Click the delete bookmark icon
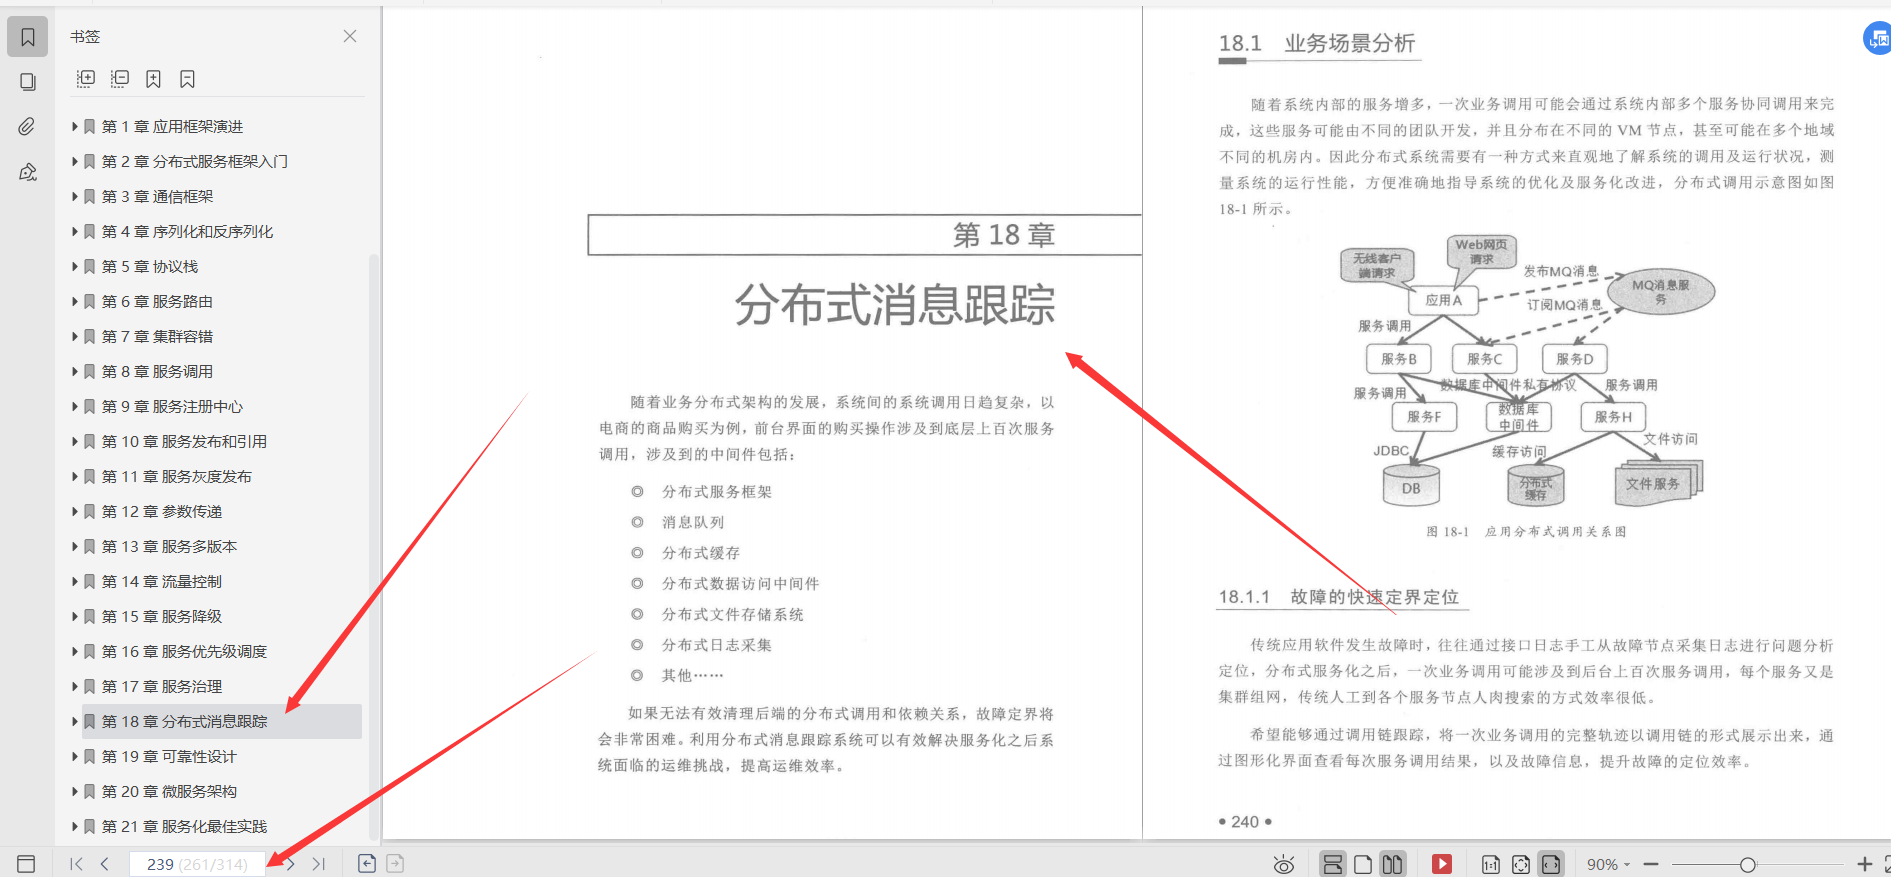This screenshot has width=1891, height=877. 187,78
